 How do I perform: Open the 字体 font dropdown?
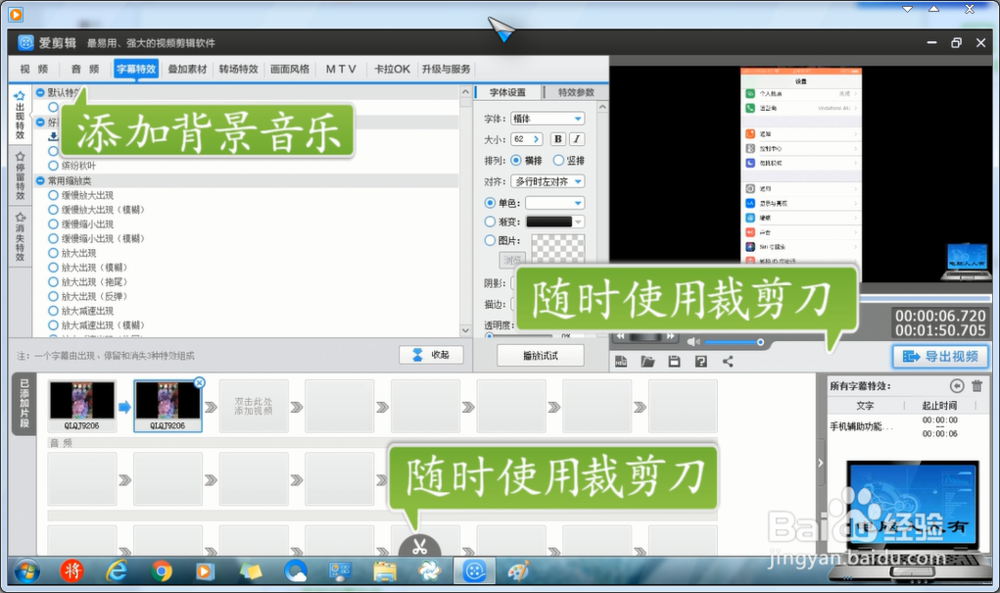[548, 119]
